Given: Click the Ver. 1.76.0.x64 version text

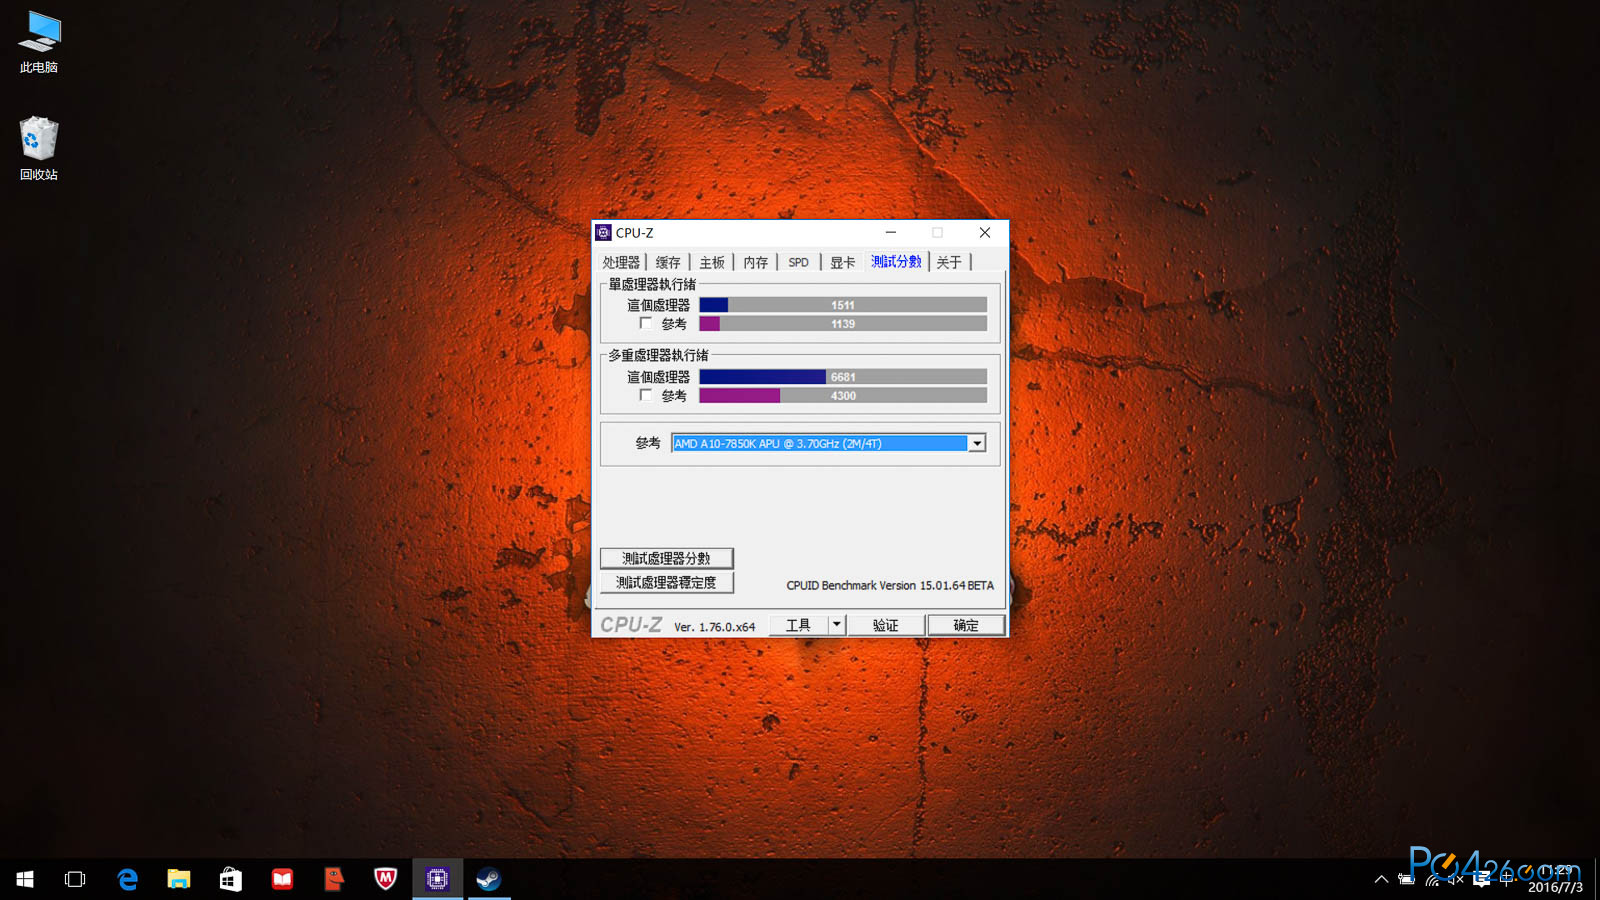Looking at the screenshot, I should [714, 627].
